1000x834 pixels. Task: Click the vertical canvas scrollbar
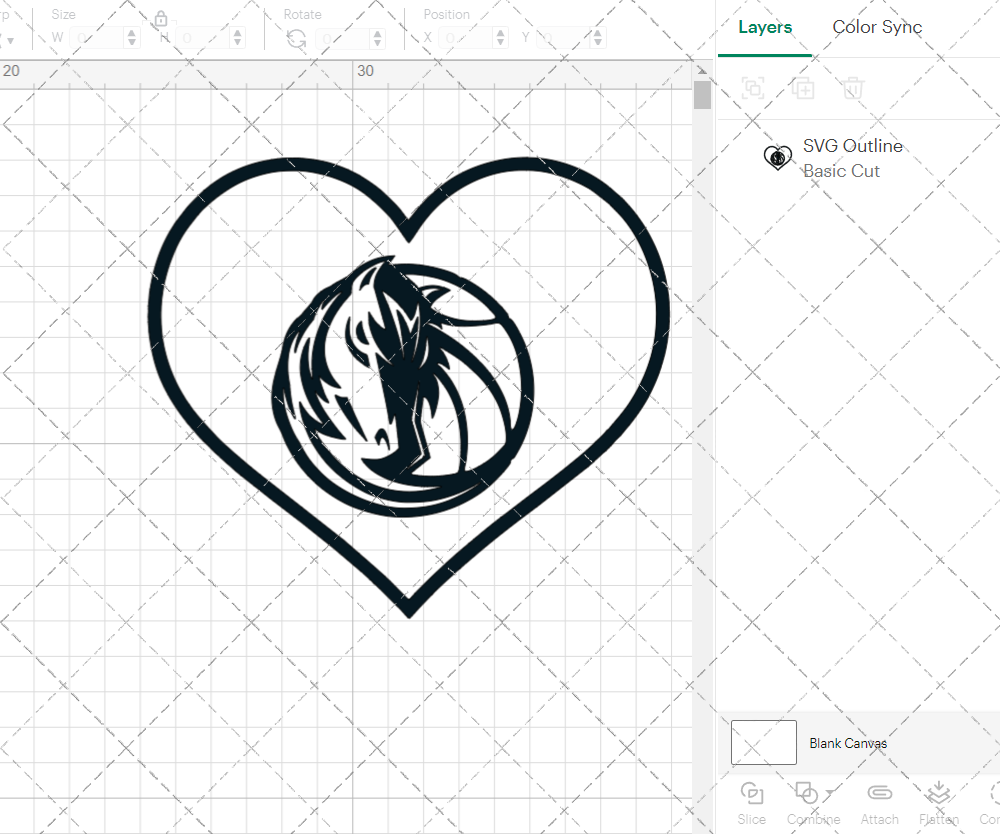(702, 95)
